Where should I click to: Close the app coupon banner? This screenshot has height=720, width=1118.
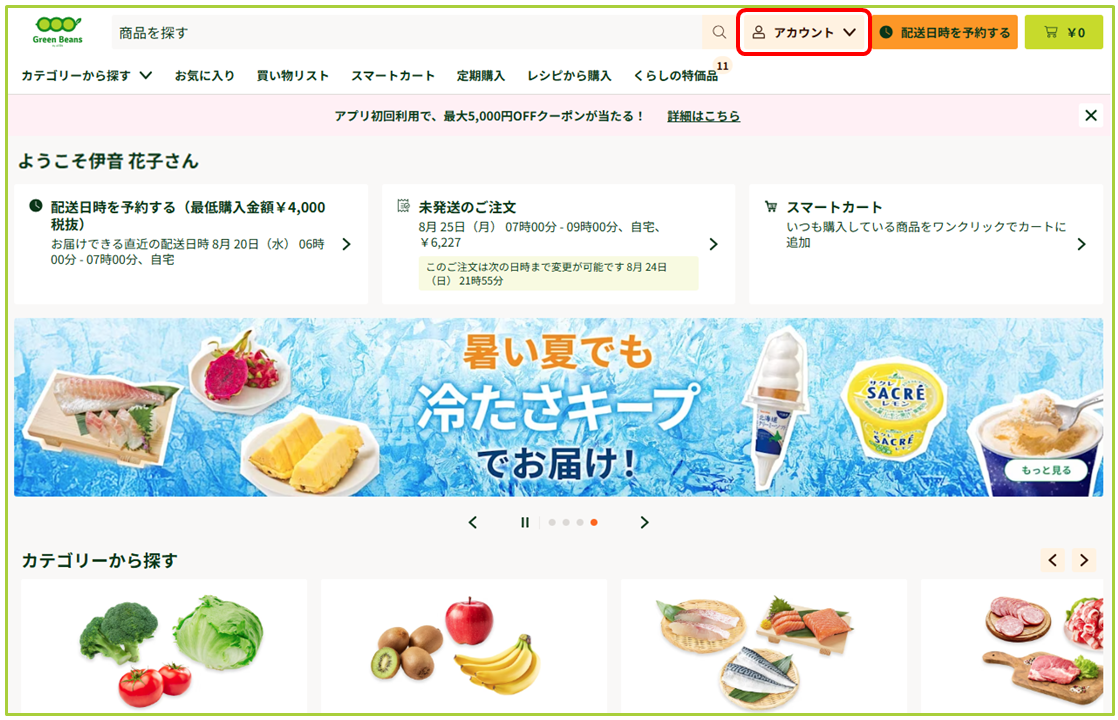[x=1090, y=115]
